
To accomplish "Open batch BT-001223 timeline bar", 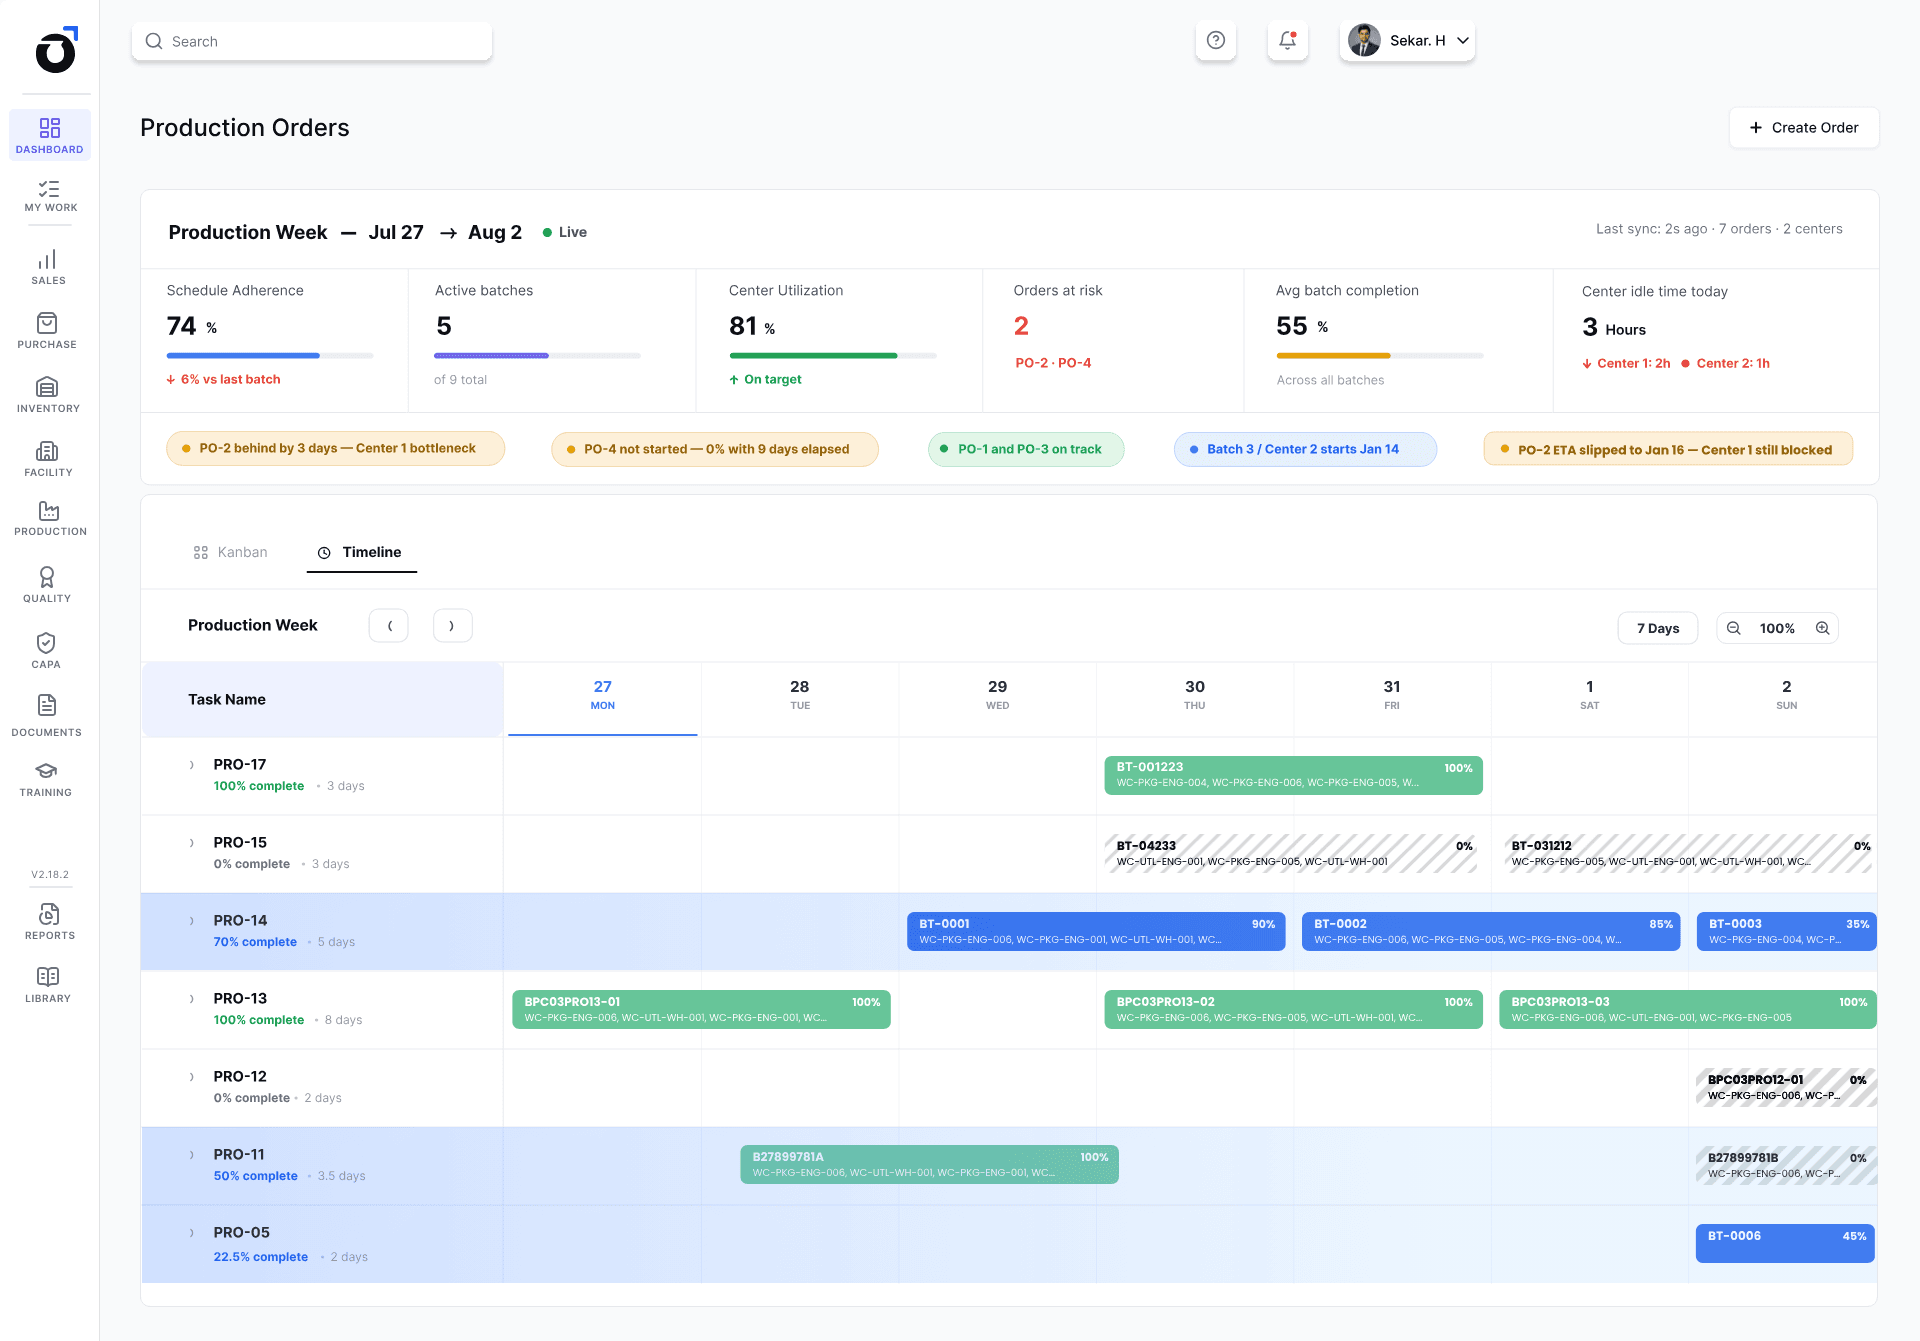I will pyautogui.click(x=1293, y=775).
